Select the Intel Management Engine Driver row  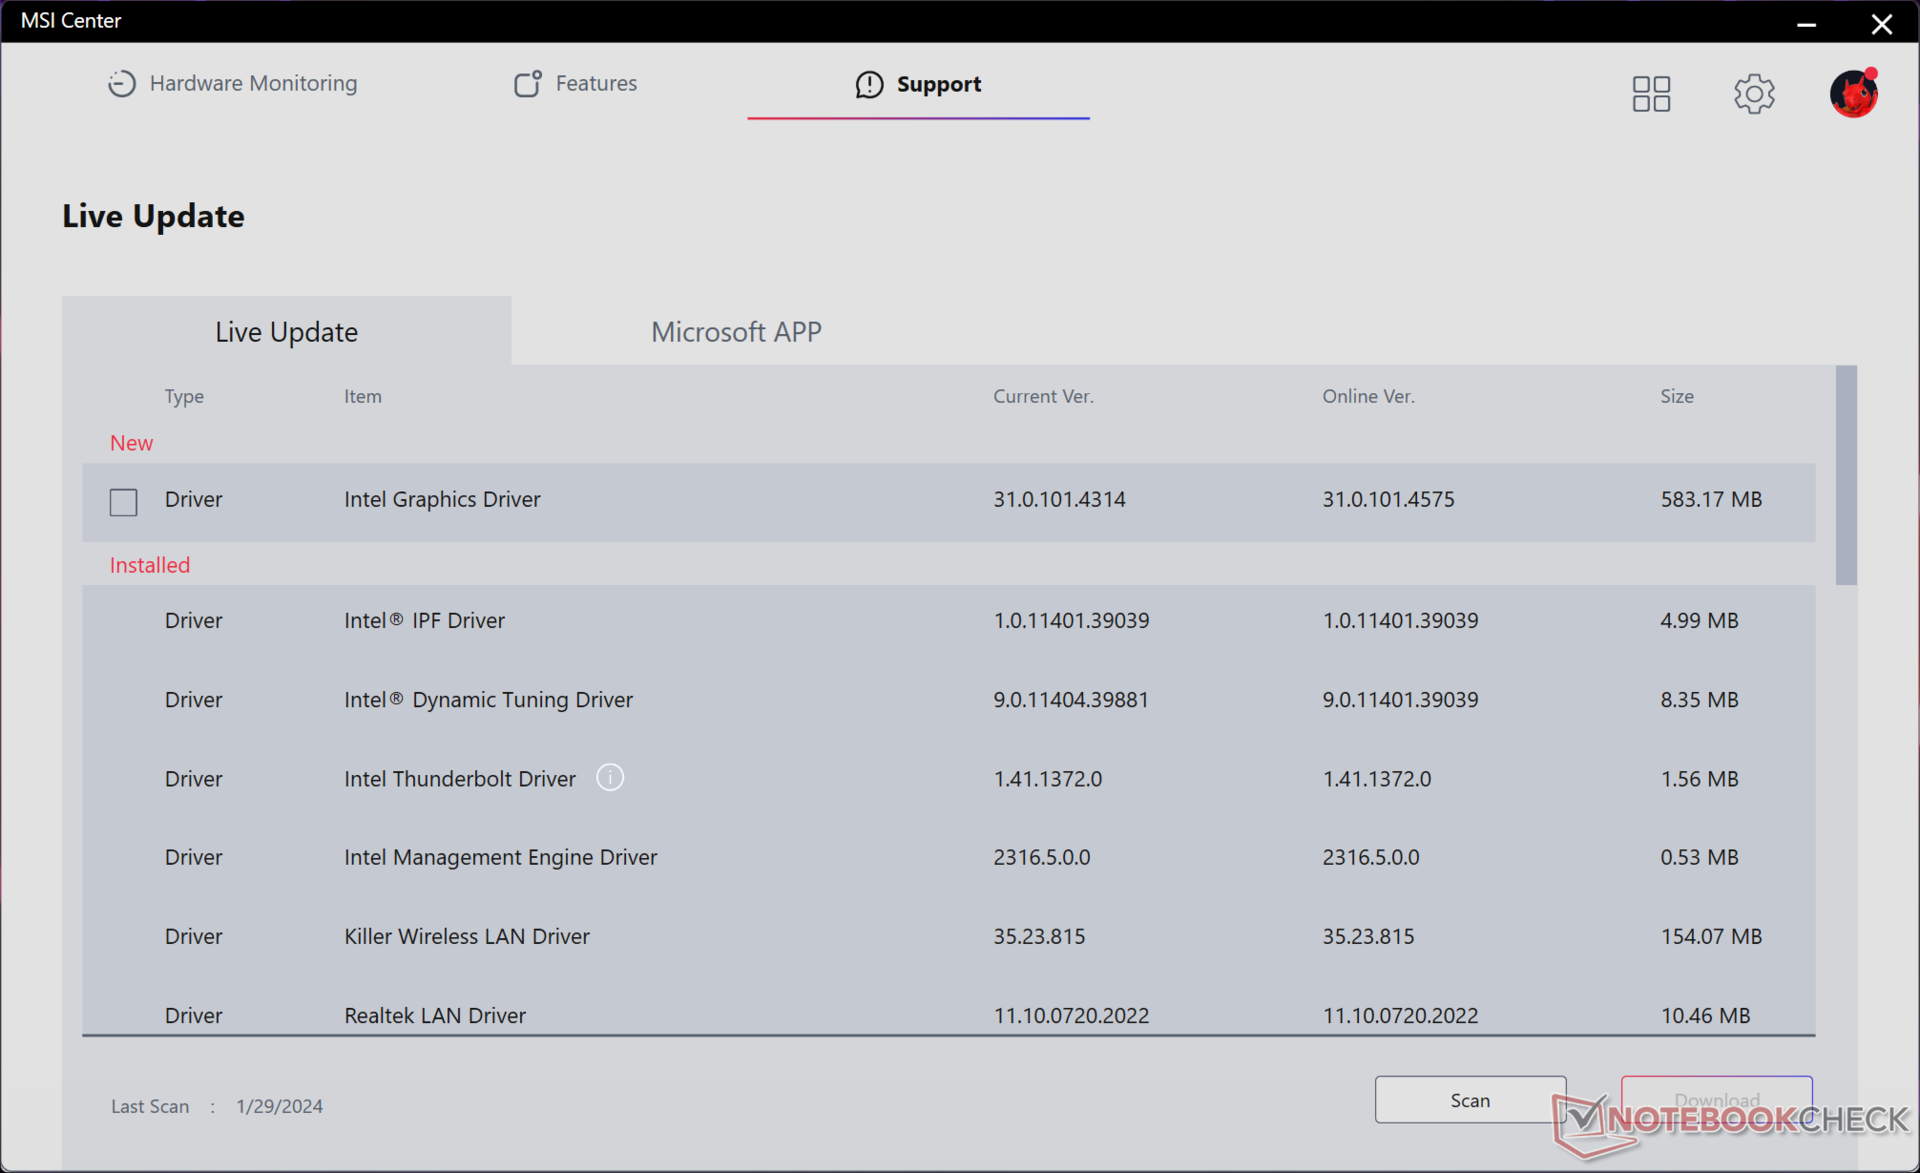[948, 858]
